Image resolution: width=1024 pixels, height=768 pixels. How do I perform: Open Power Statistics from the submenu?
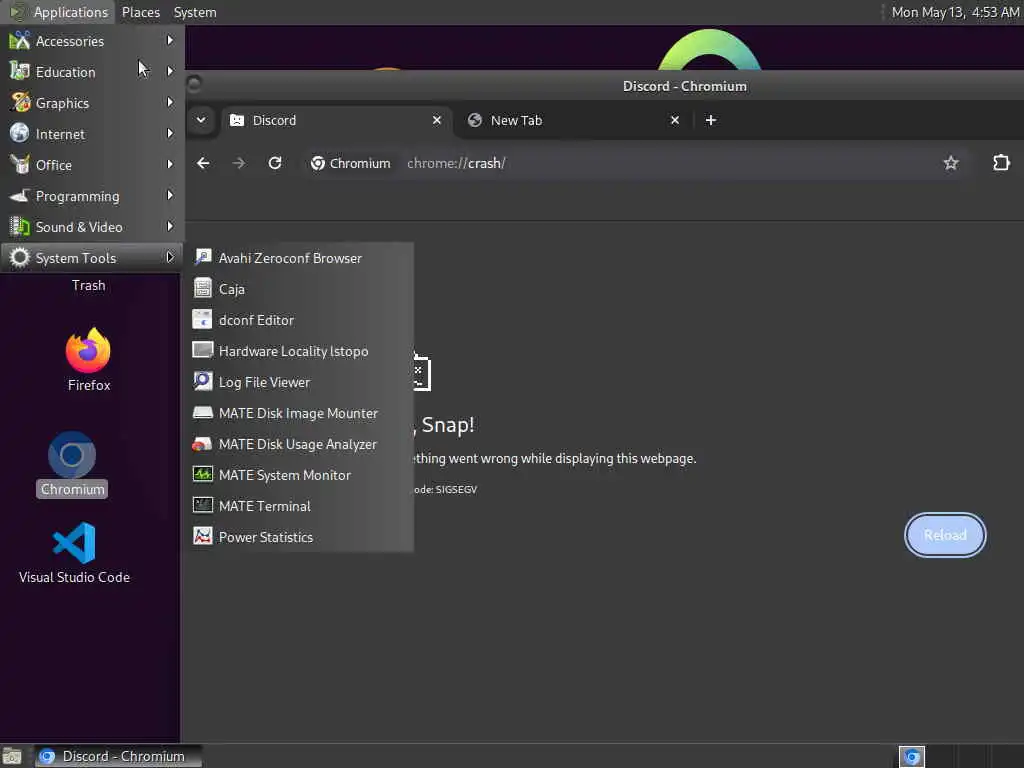point(299,537)
